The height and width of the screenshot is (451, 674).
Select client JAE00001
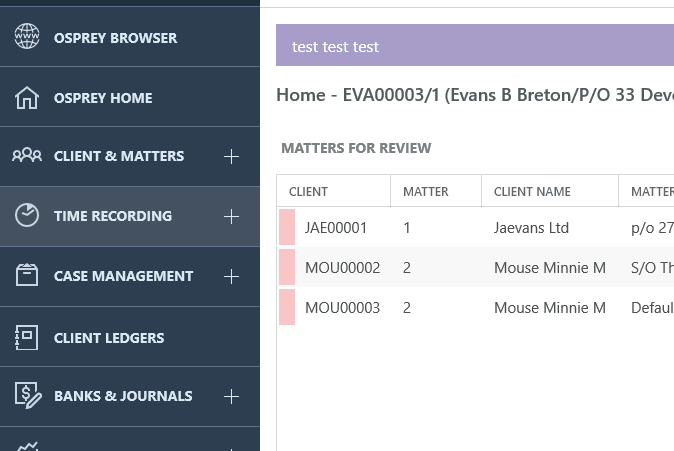[x=336, y=228]
